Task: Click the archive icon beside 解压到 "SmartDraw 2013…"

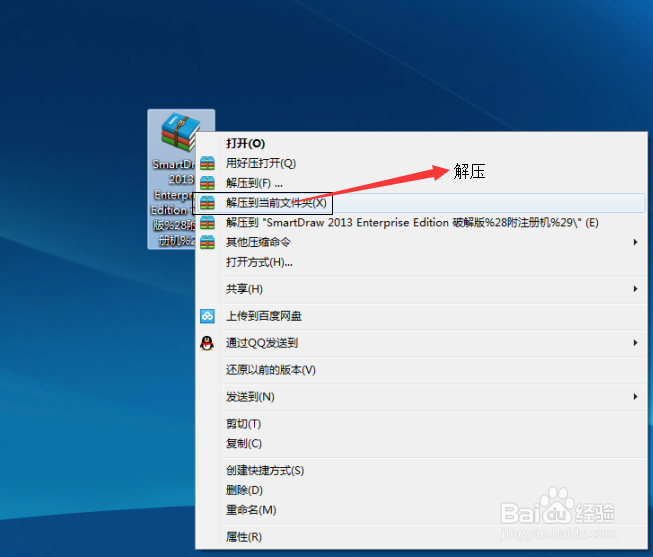Action: tap(207, 222)
